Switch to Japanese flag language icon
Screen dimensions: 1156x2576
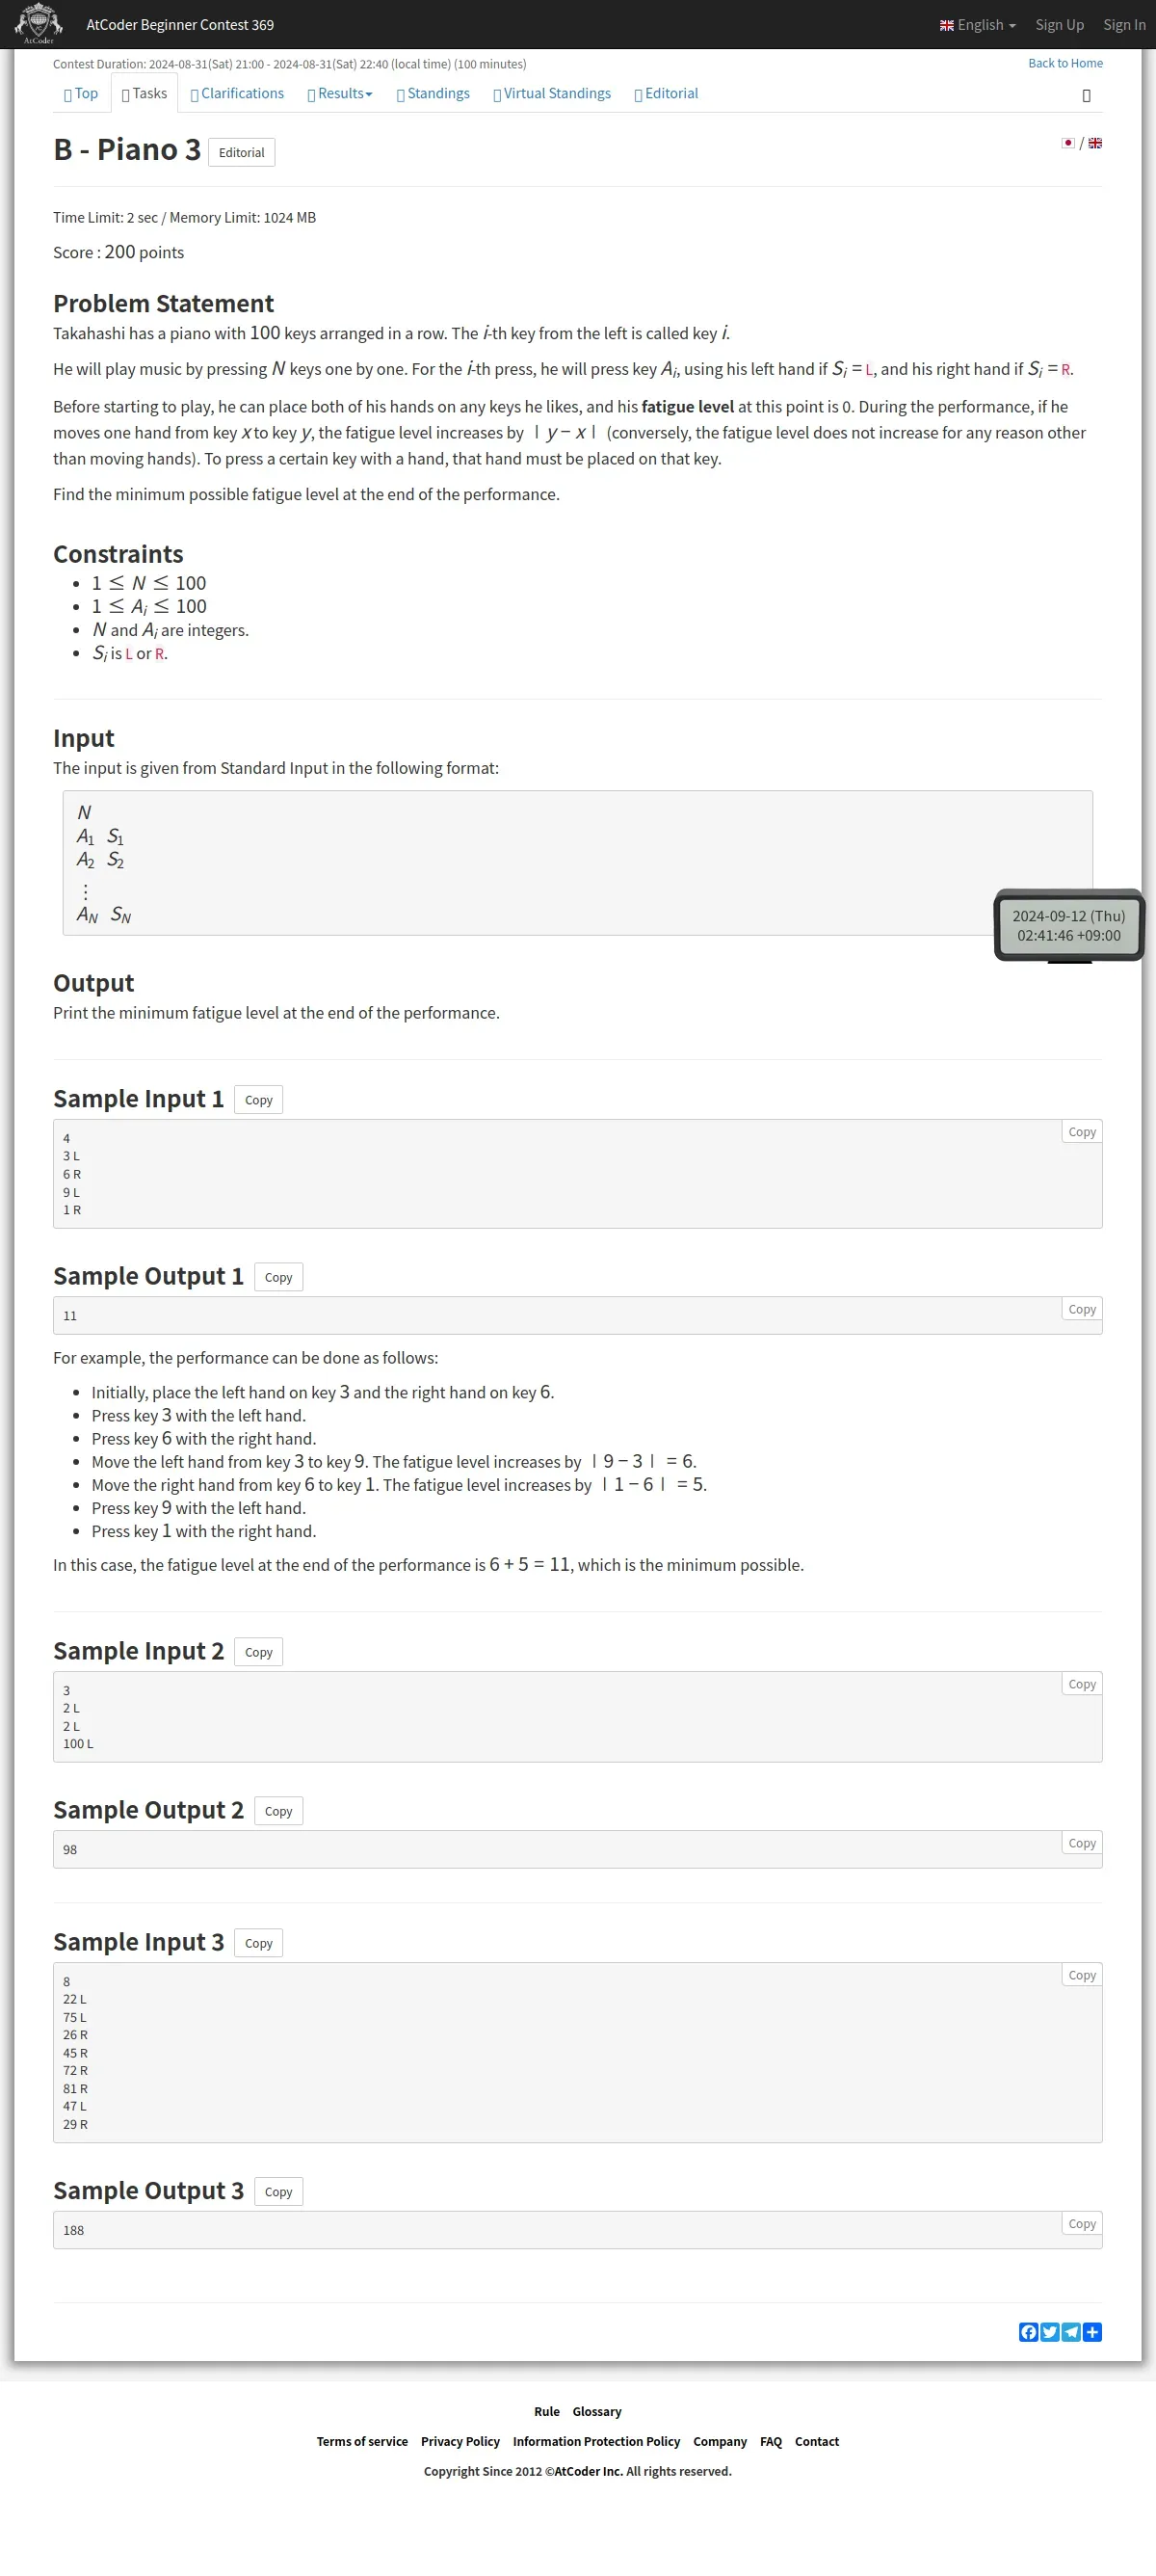(x=1068, y=143)
